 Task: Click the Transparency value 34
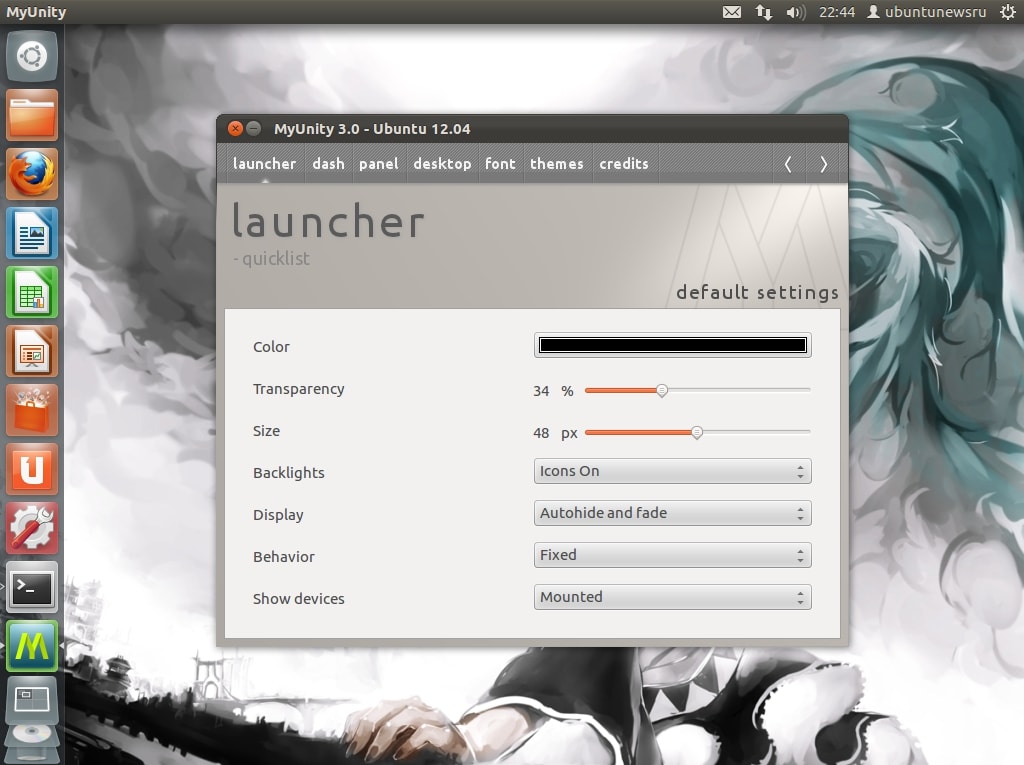click(541, 391)
